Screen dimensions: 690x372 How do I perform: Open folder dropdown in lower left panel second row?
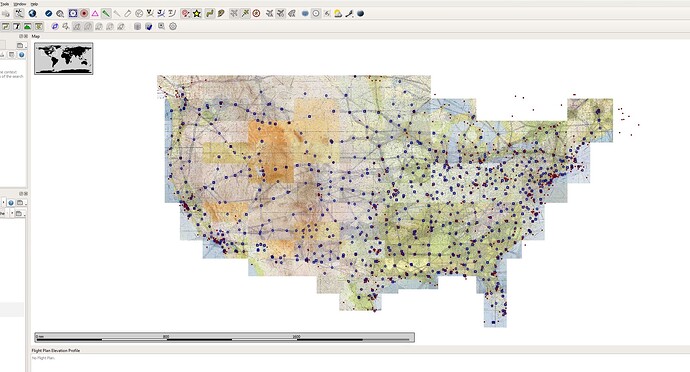coord(20,214)
